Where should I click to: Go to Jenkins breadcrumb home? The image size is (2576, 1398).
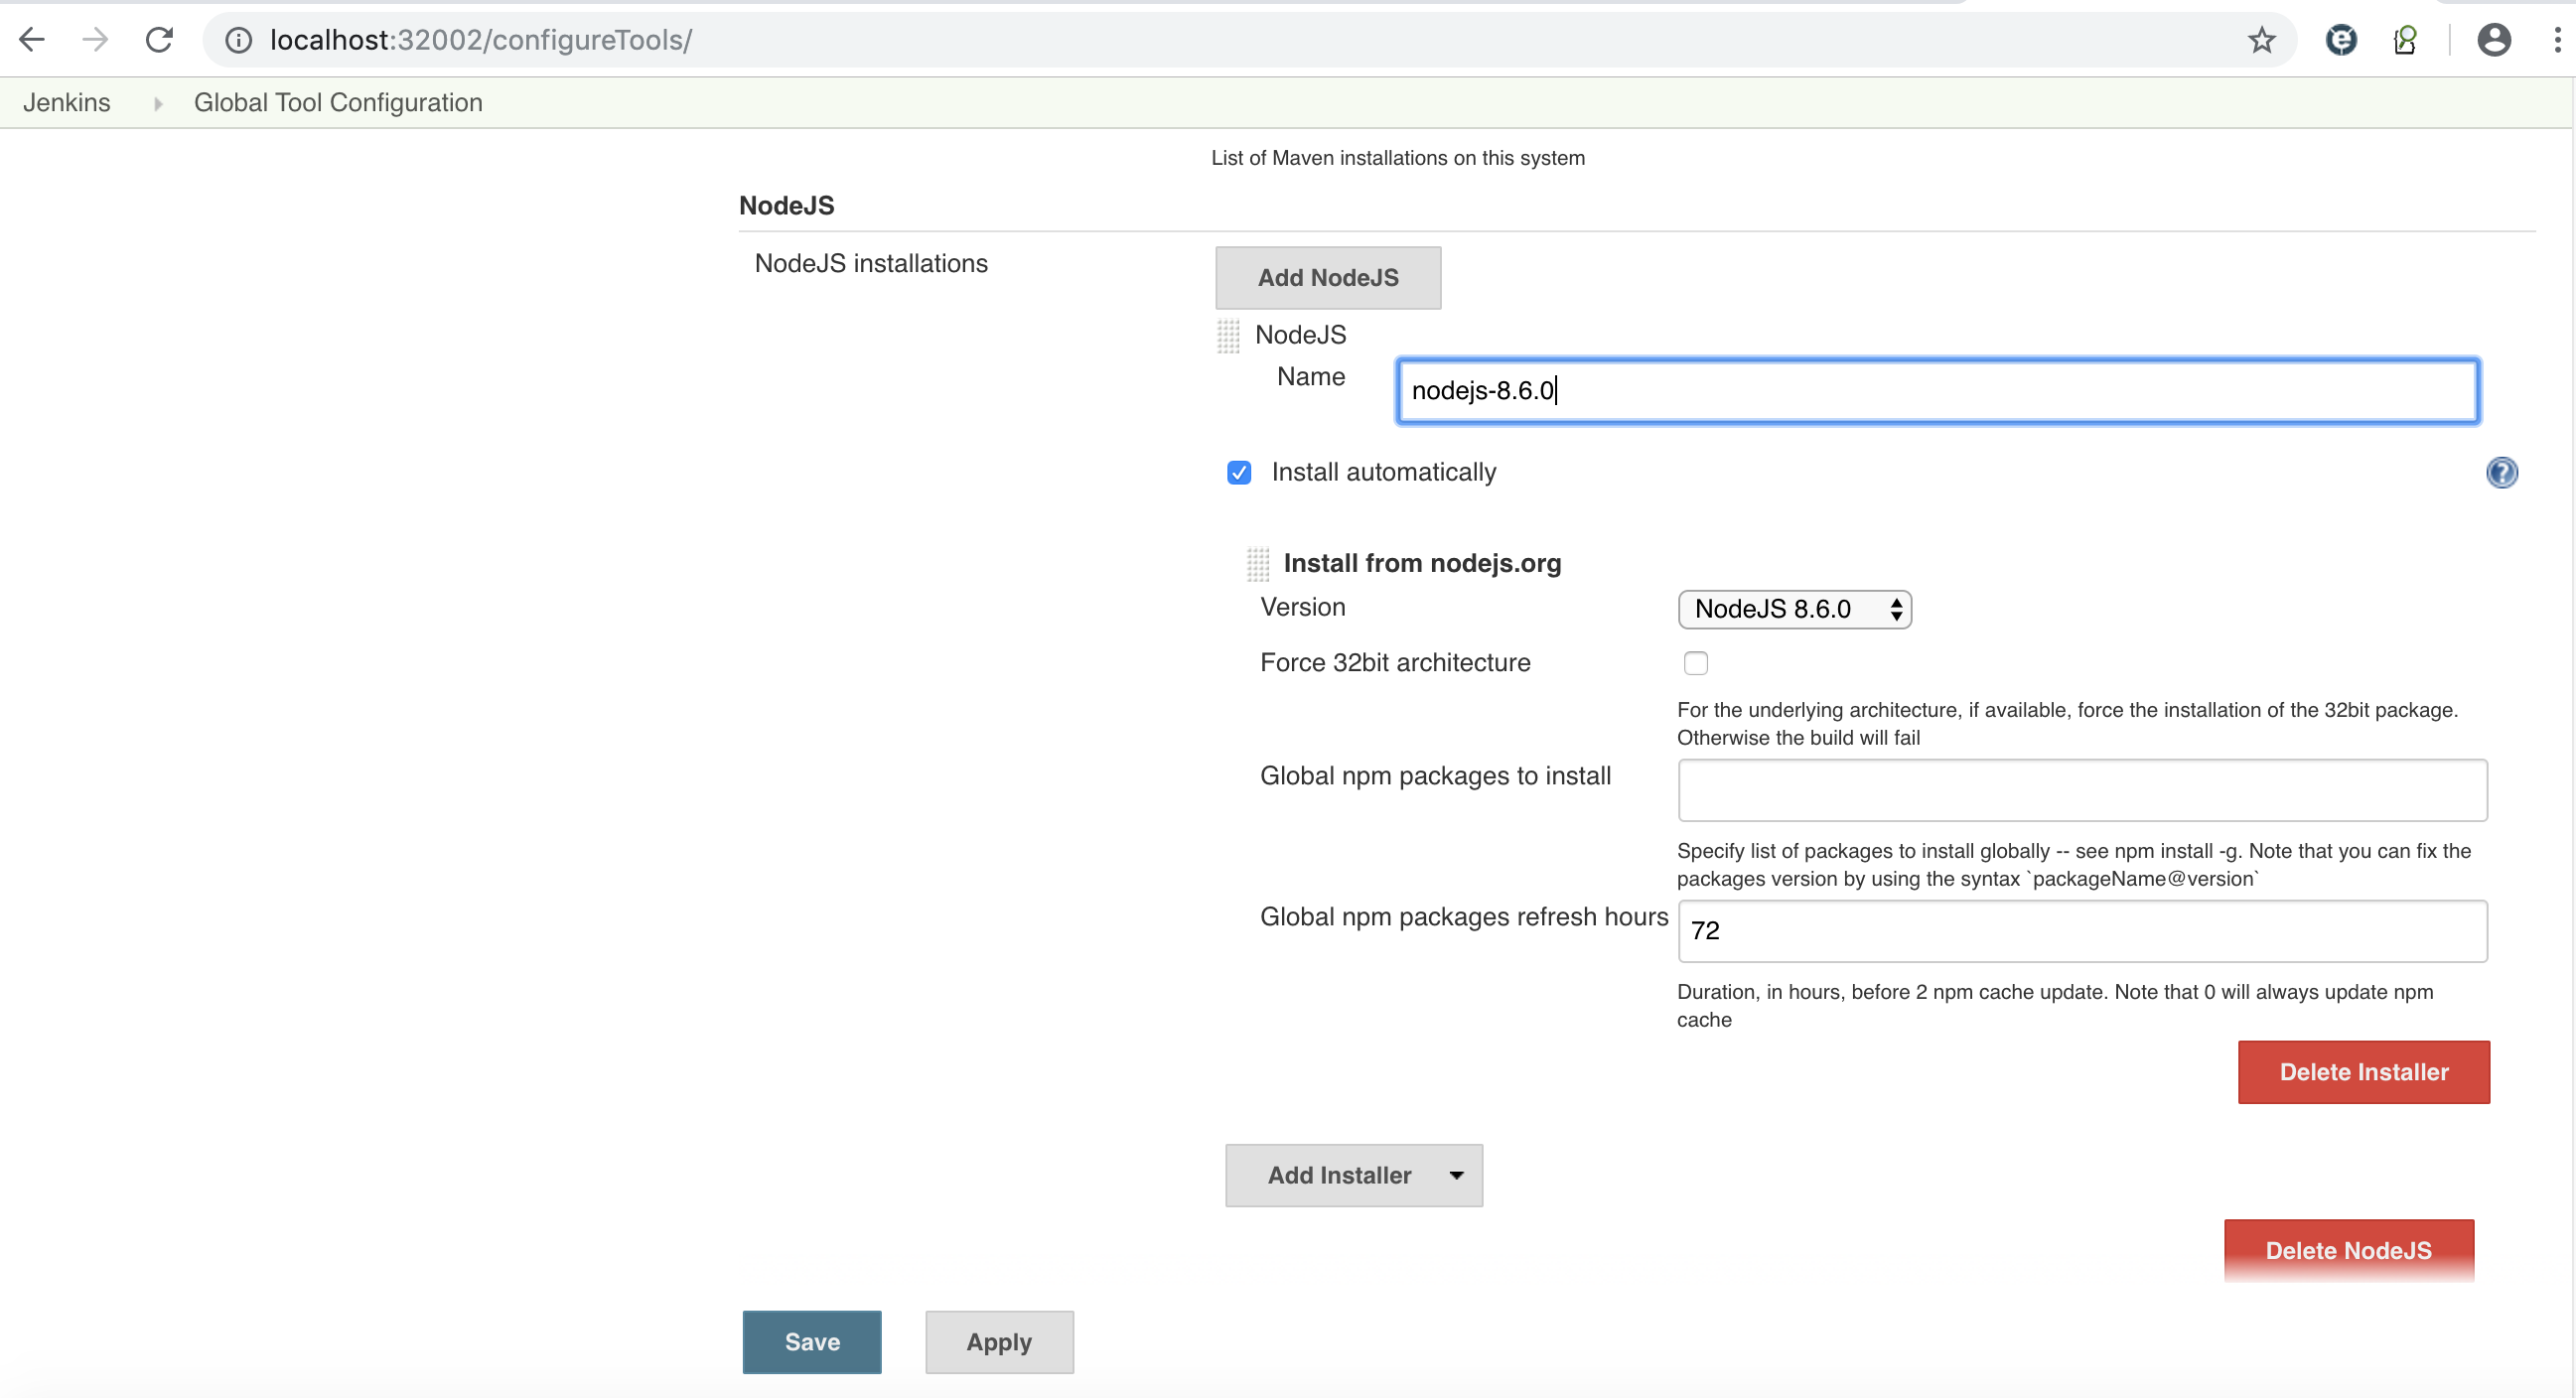coord(66,103)
